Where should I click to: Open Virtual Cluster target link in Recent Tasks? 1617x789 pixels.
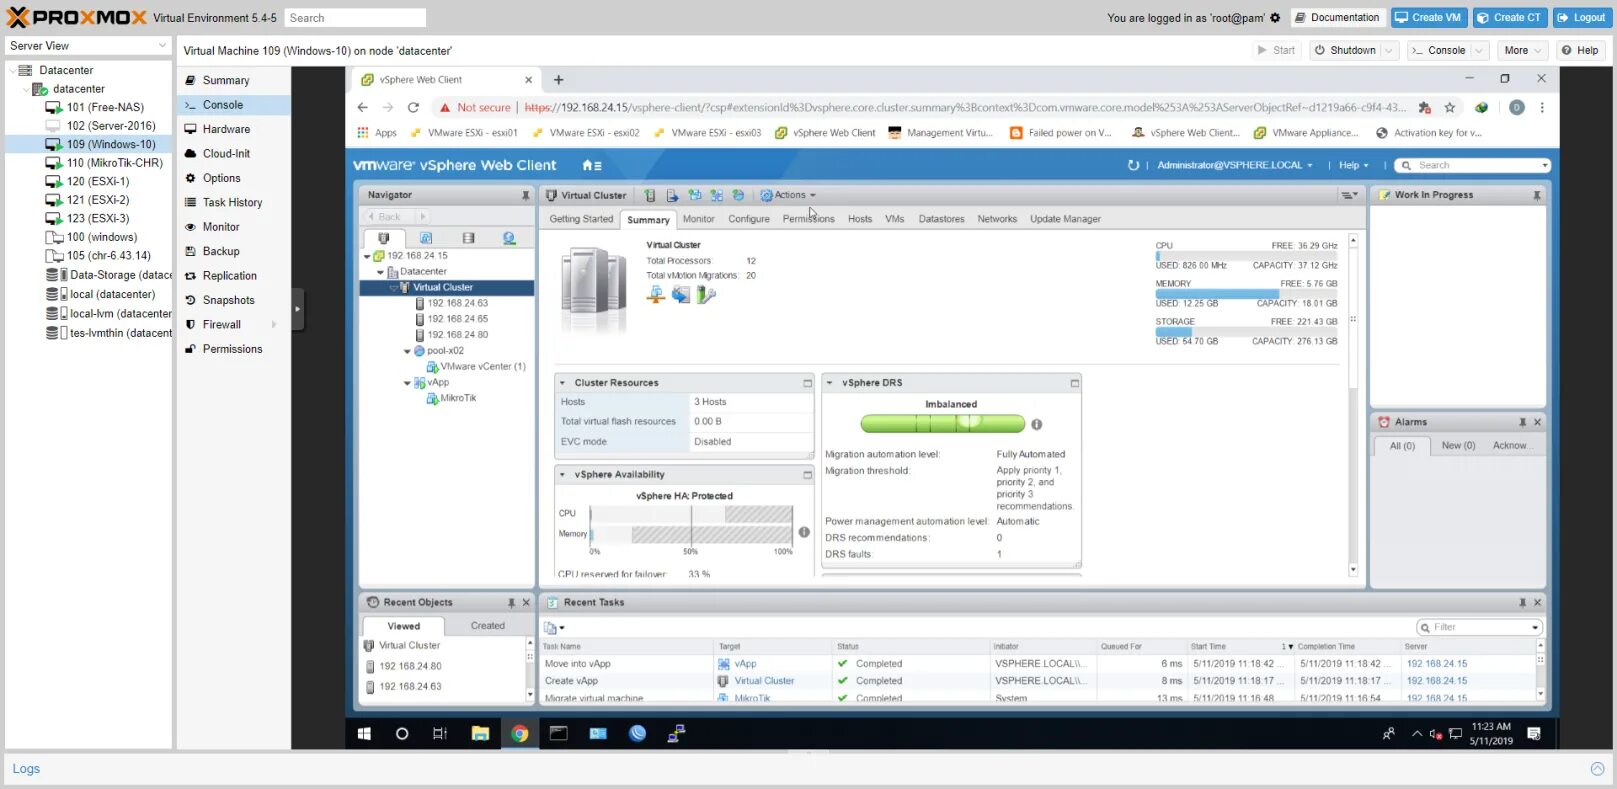click(764, 681)
